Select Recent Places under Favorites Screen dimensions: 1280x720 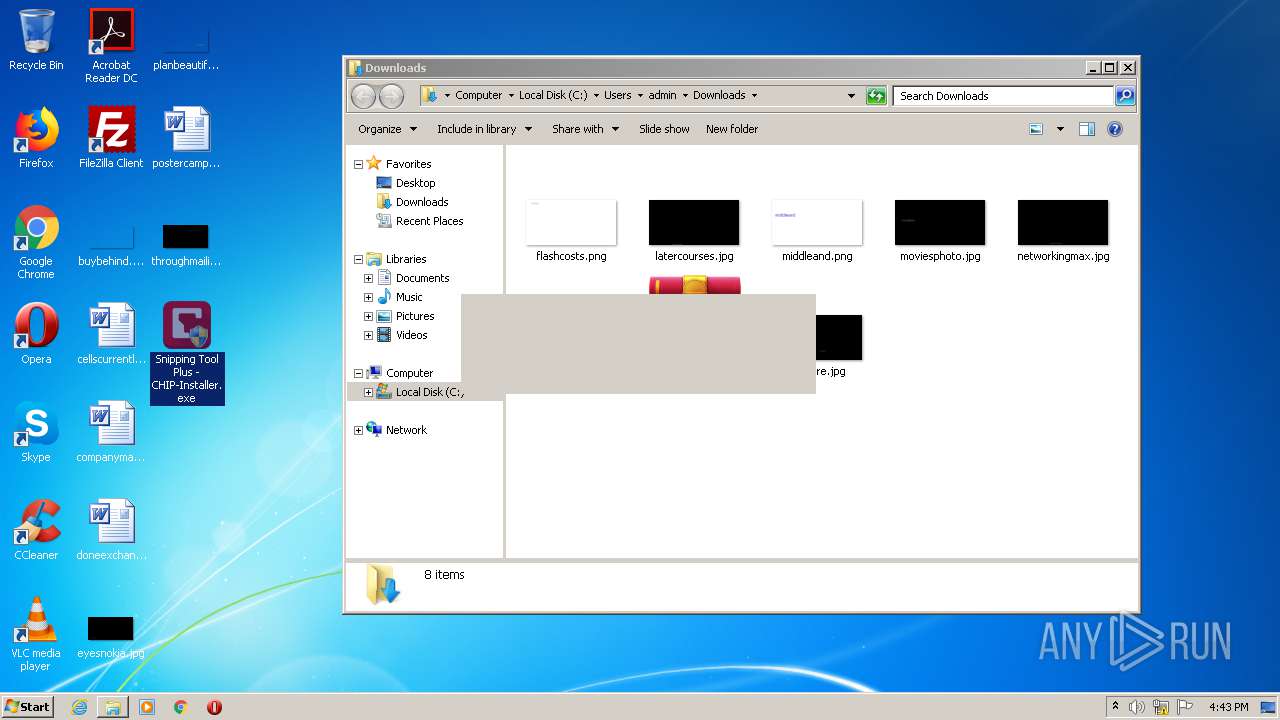(420, 221)
